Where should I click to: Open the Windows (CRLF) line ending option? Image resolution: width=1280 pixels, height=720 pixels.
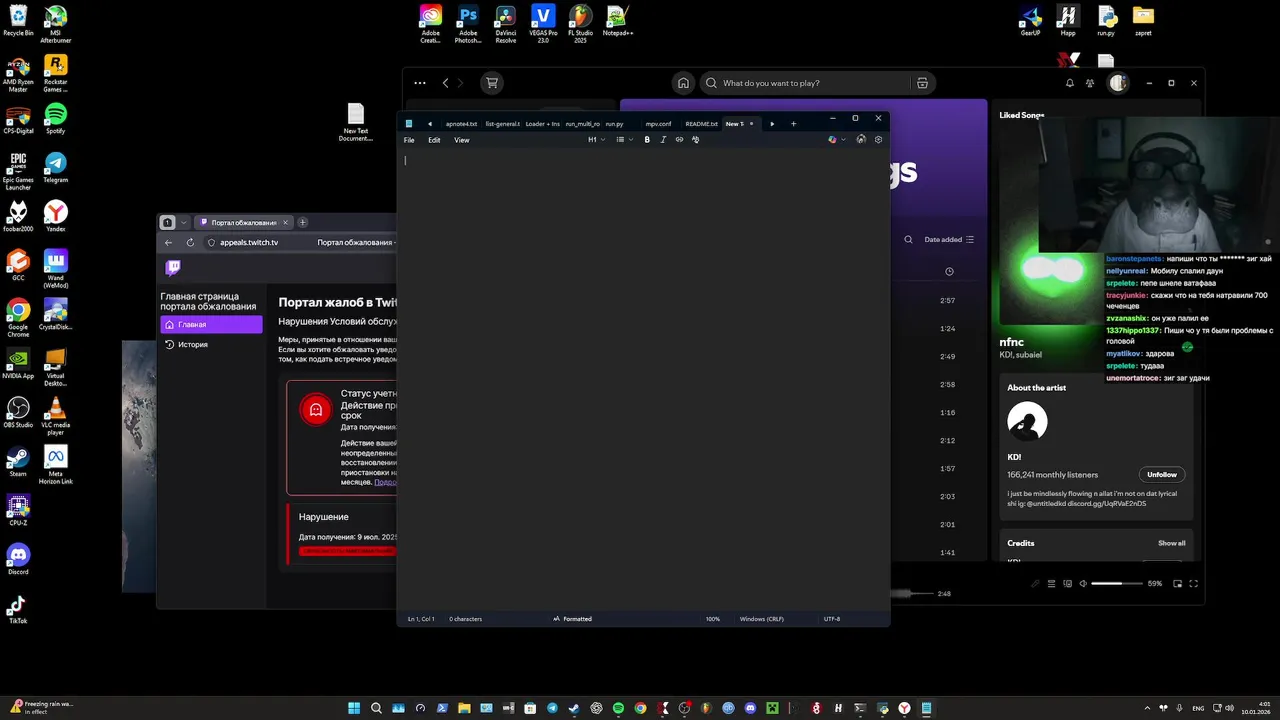pyautogui.click(x=762, y=619)
